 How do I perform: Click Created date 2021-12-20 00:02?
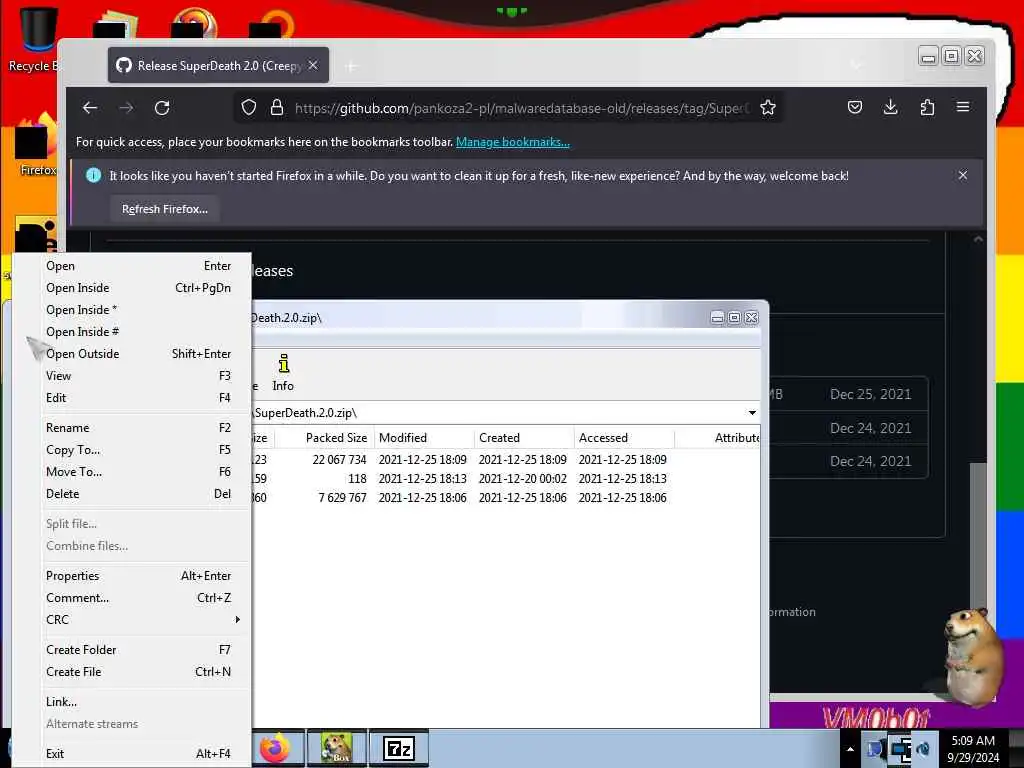[x=522, y=479]
